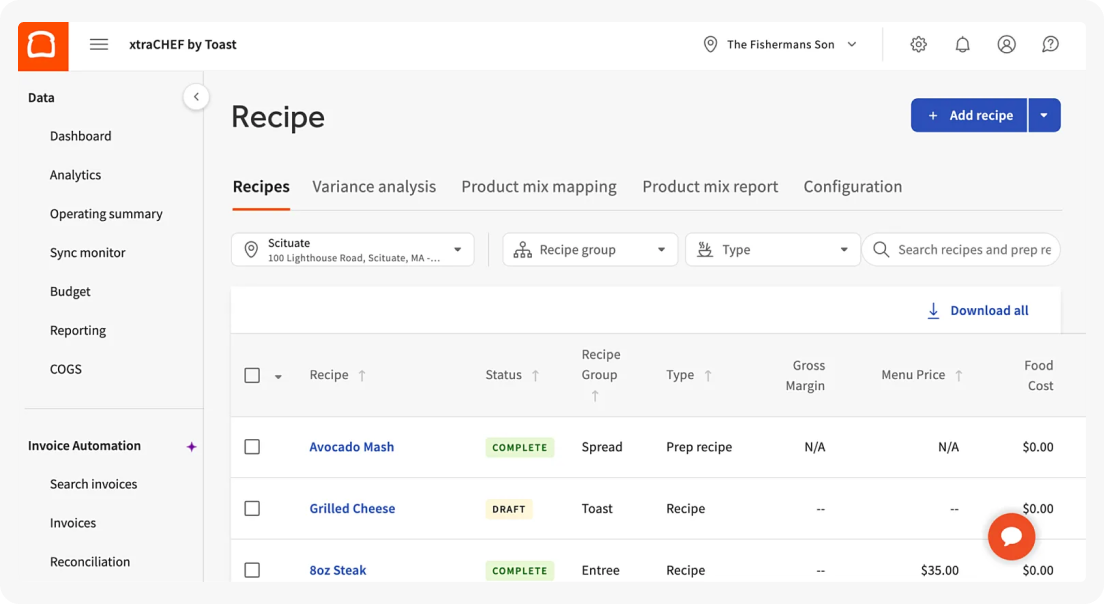This screenshot has width=1104, height=604.
Task: Open notifications bell icon
Action: [962, 44]
